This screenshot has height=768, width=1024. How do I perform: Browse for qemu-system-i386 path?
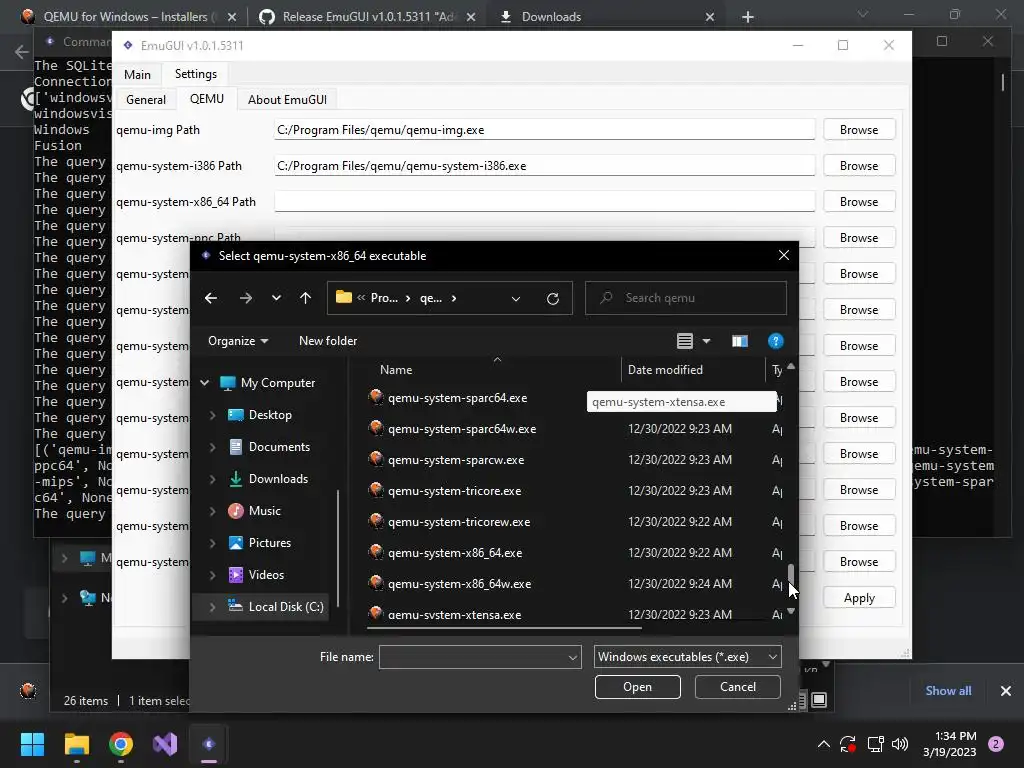click(859, 166)
